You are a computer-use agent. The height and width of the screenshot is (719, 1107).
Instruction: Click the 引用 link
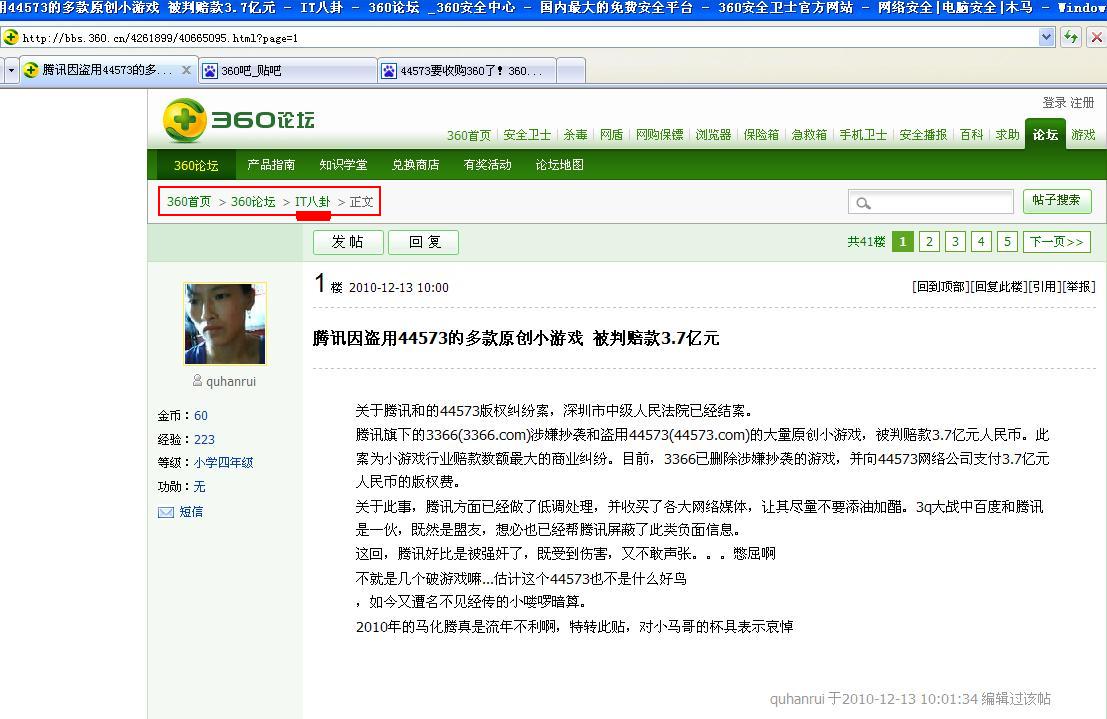(1044, 287)
